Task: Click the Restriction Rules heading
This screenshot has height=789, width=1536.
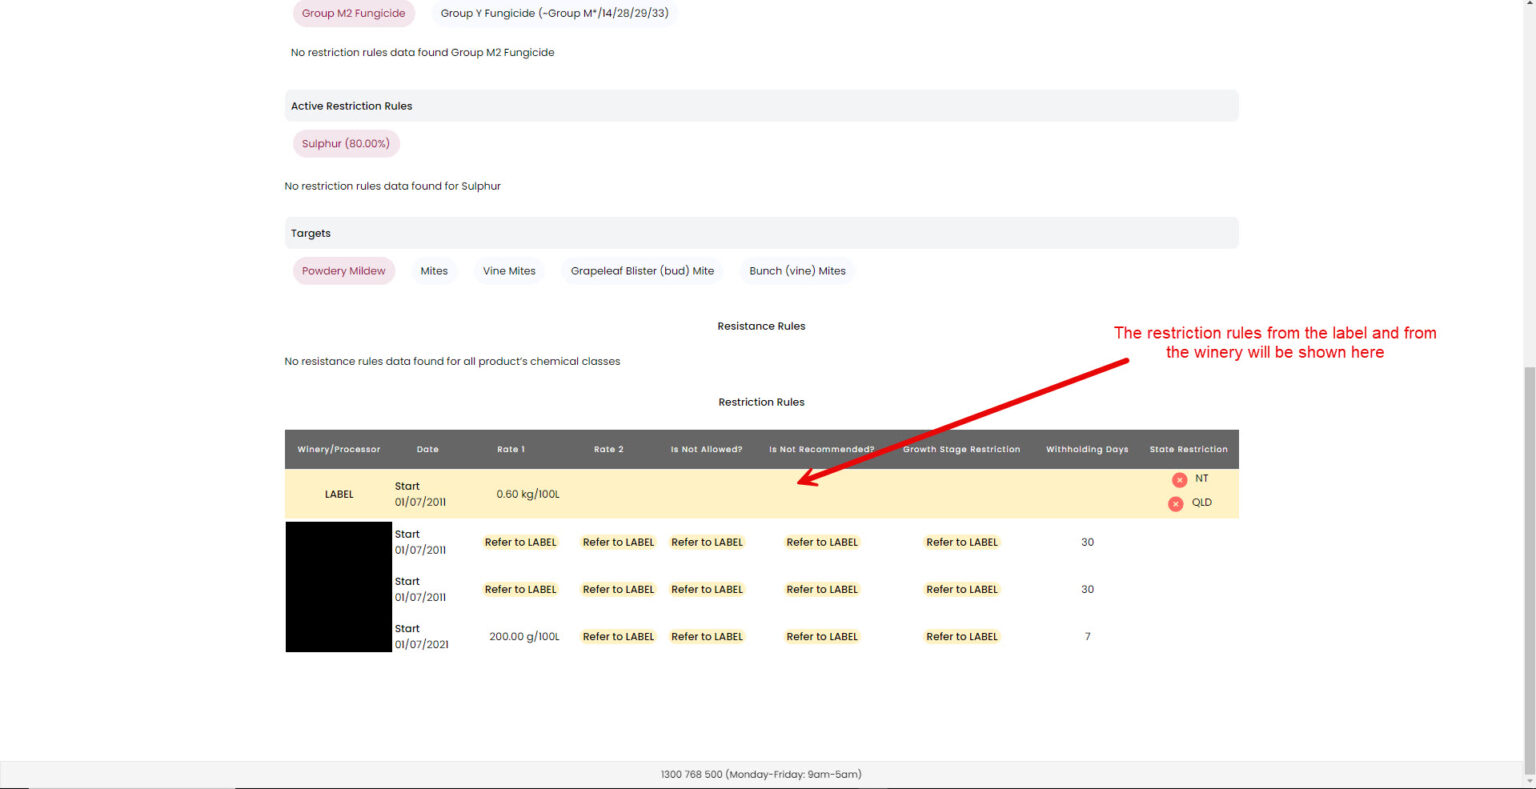Action: click(x=761, y=402)
